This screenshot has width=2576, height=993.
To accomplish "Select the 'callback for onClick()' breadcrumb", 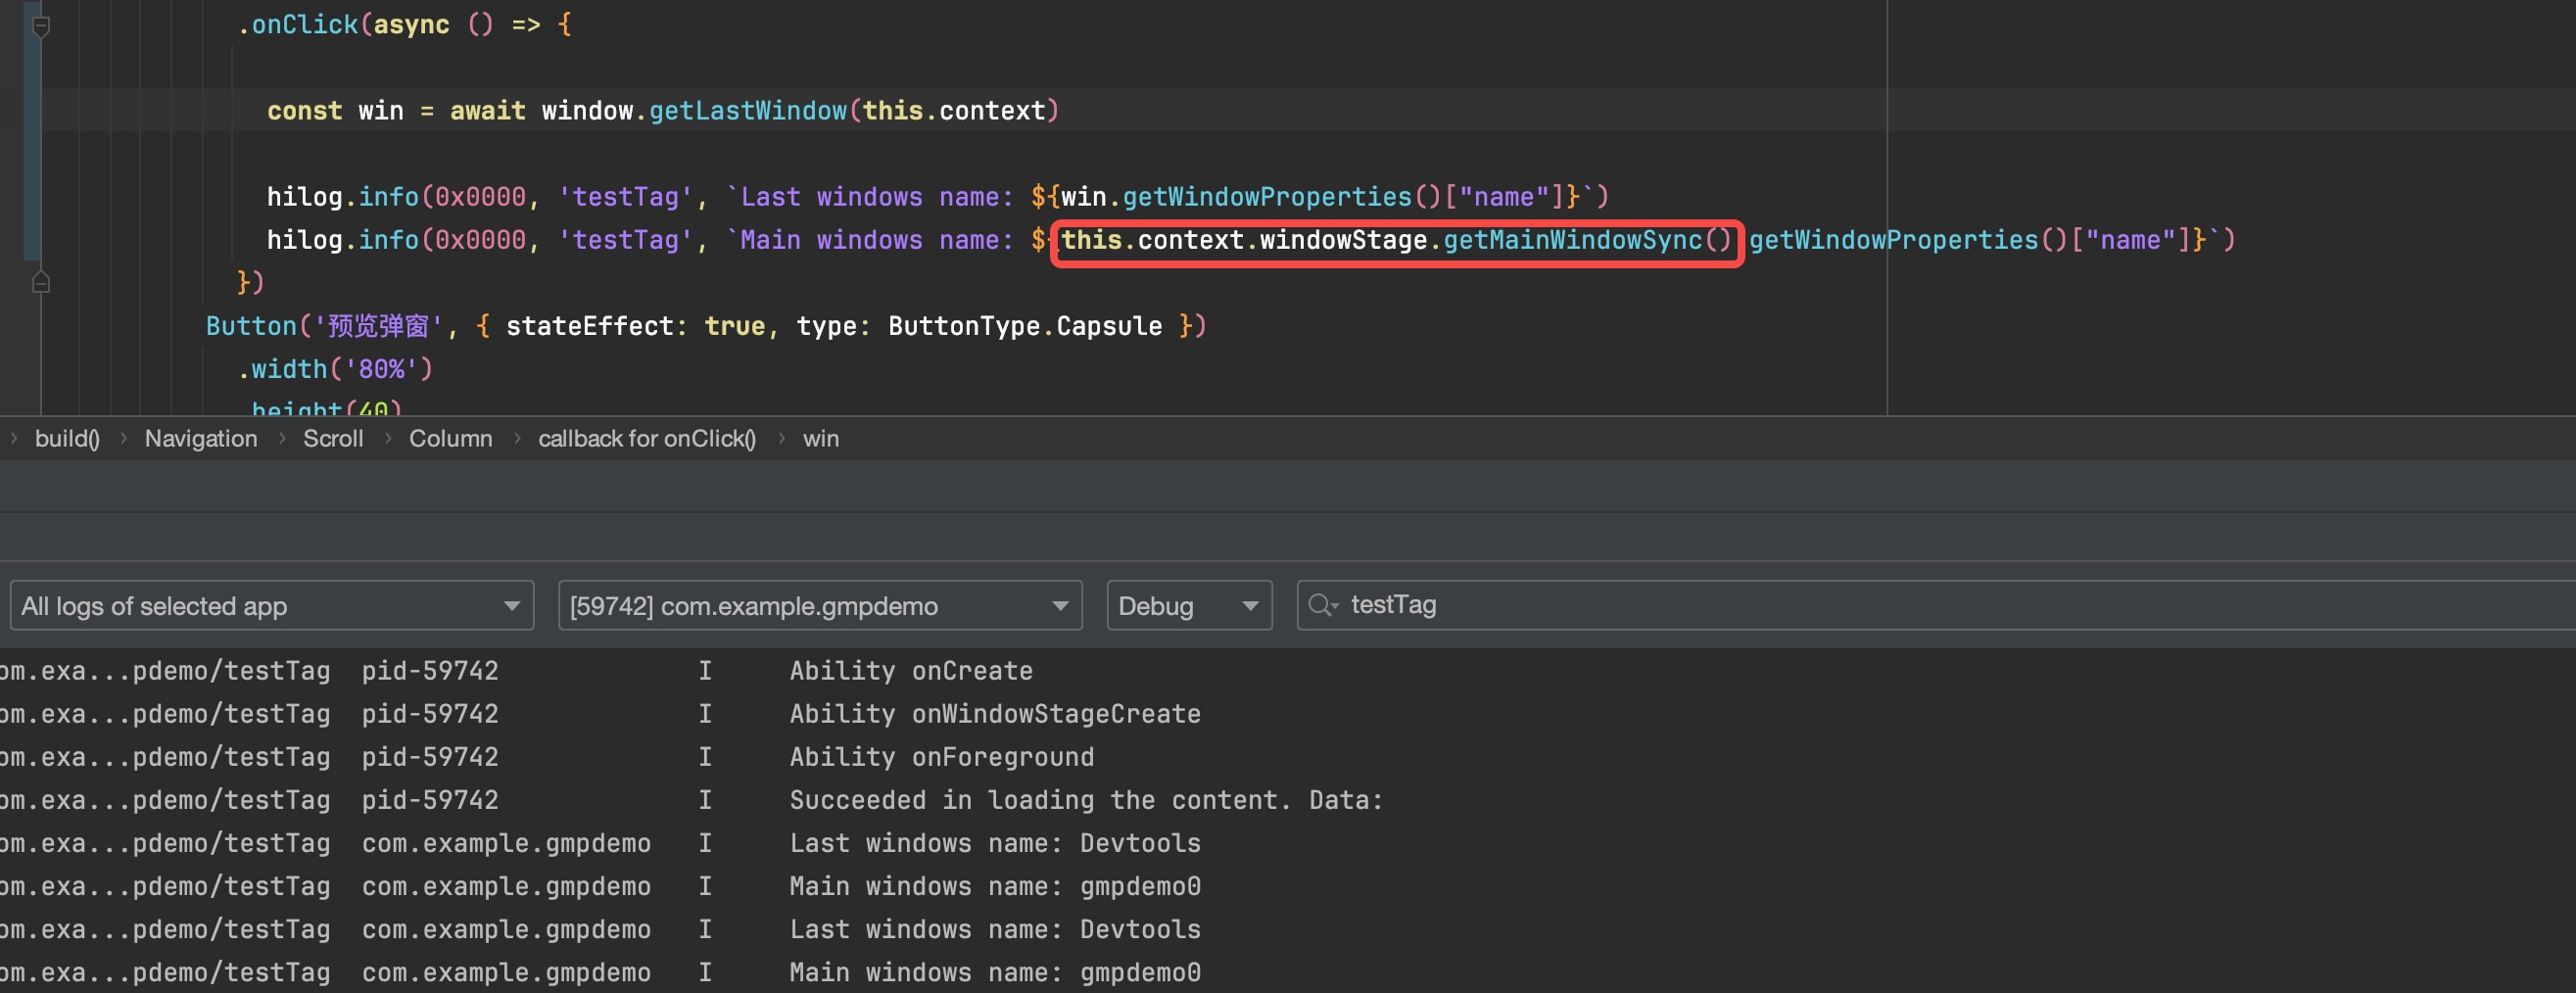I will pyautogui.click(x=647, y=439).
